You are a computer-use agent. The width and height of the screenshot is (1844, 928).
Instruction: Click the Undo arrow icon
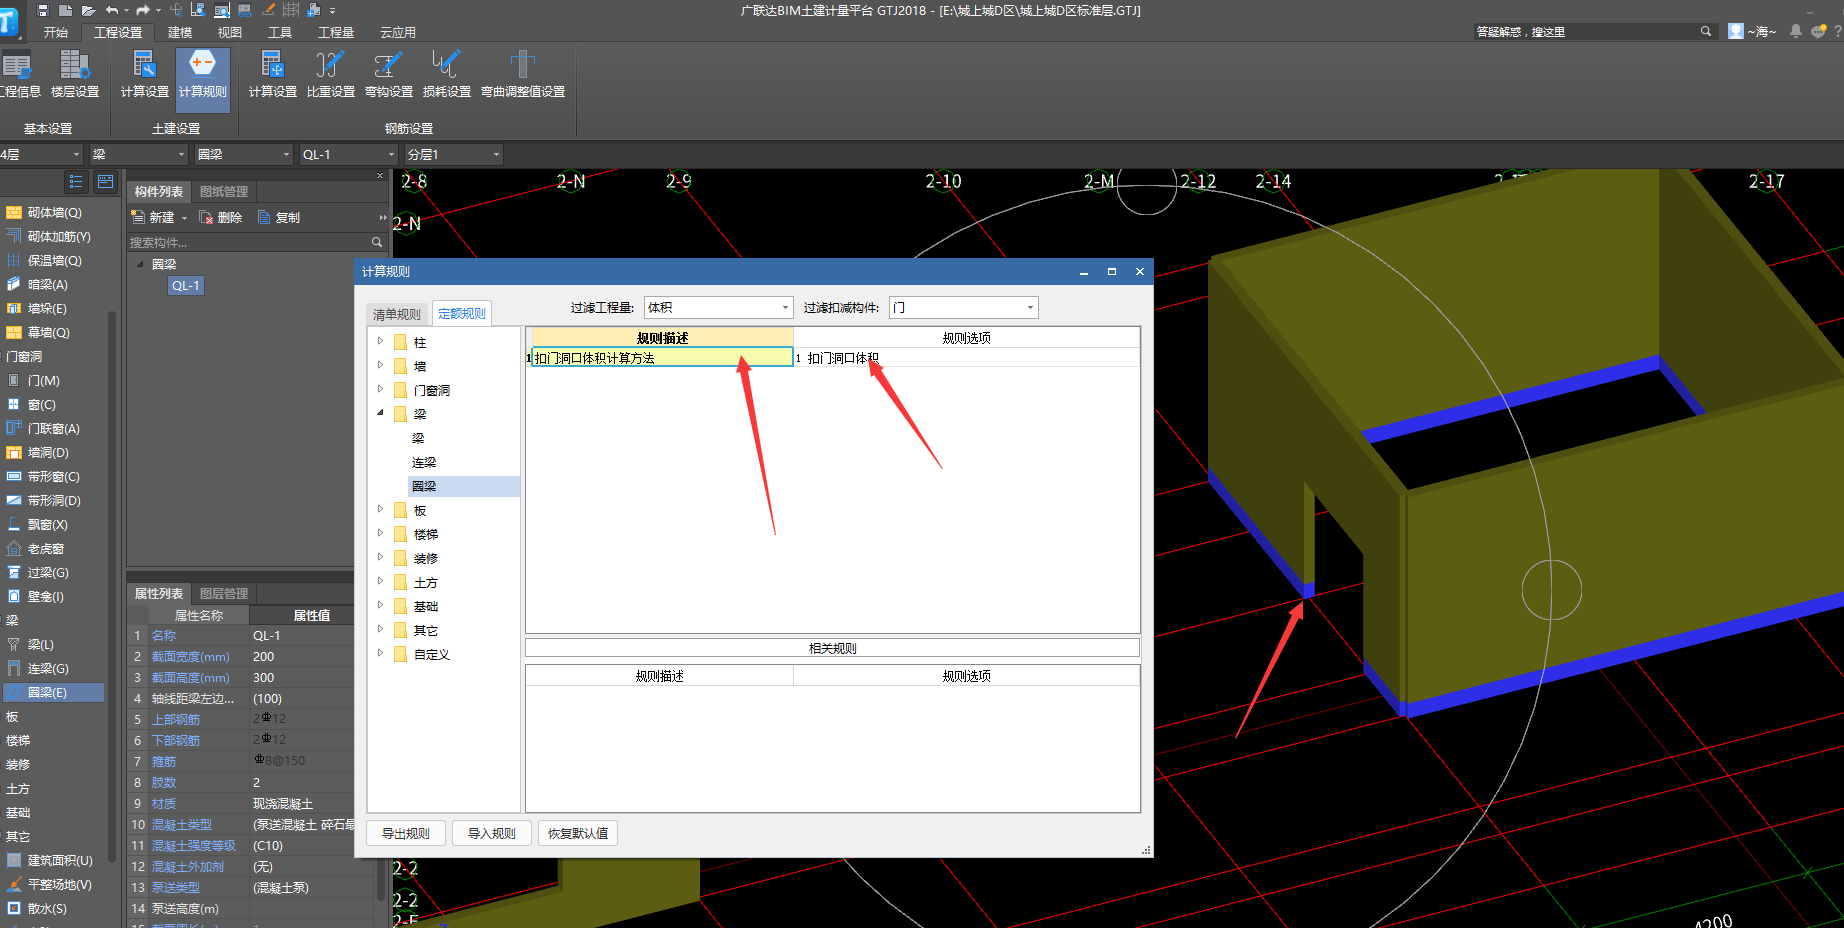pos(112,10)
